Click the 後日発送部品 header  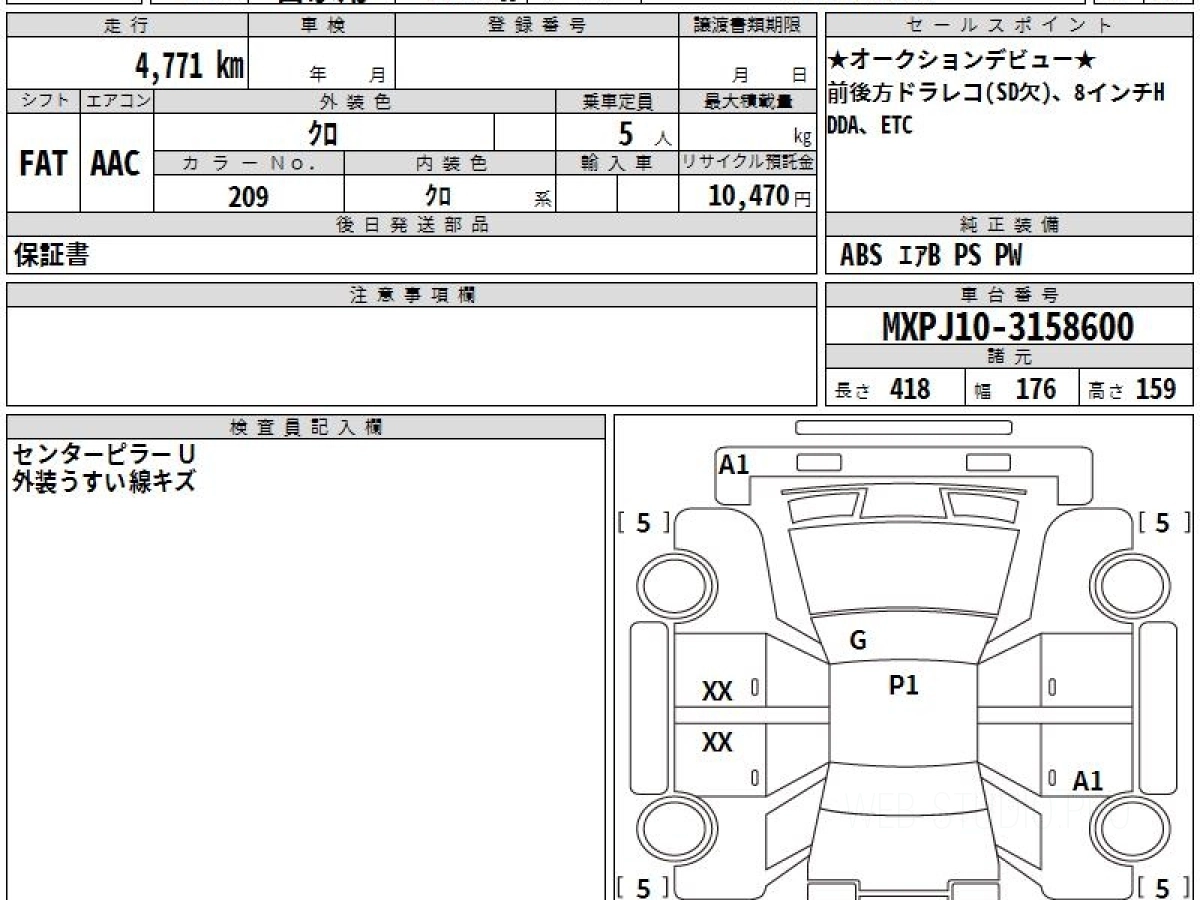(412, 225)
